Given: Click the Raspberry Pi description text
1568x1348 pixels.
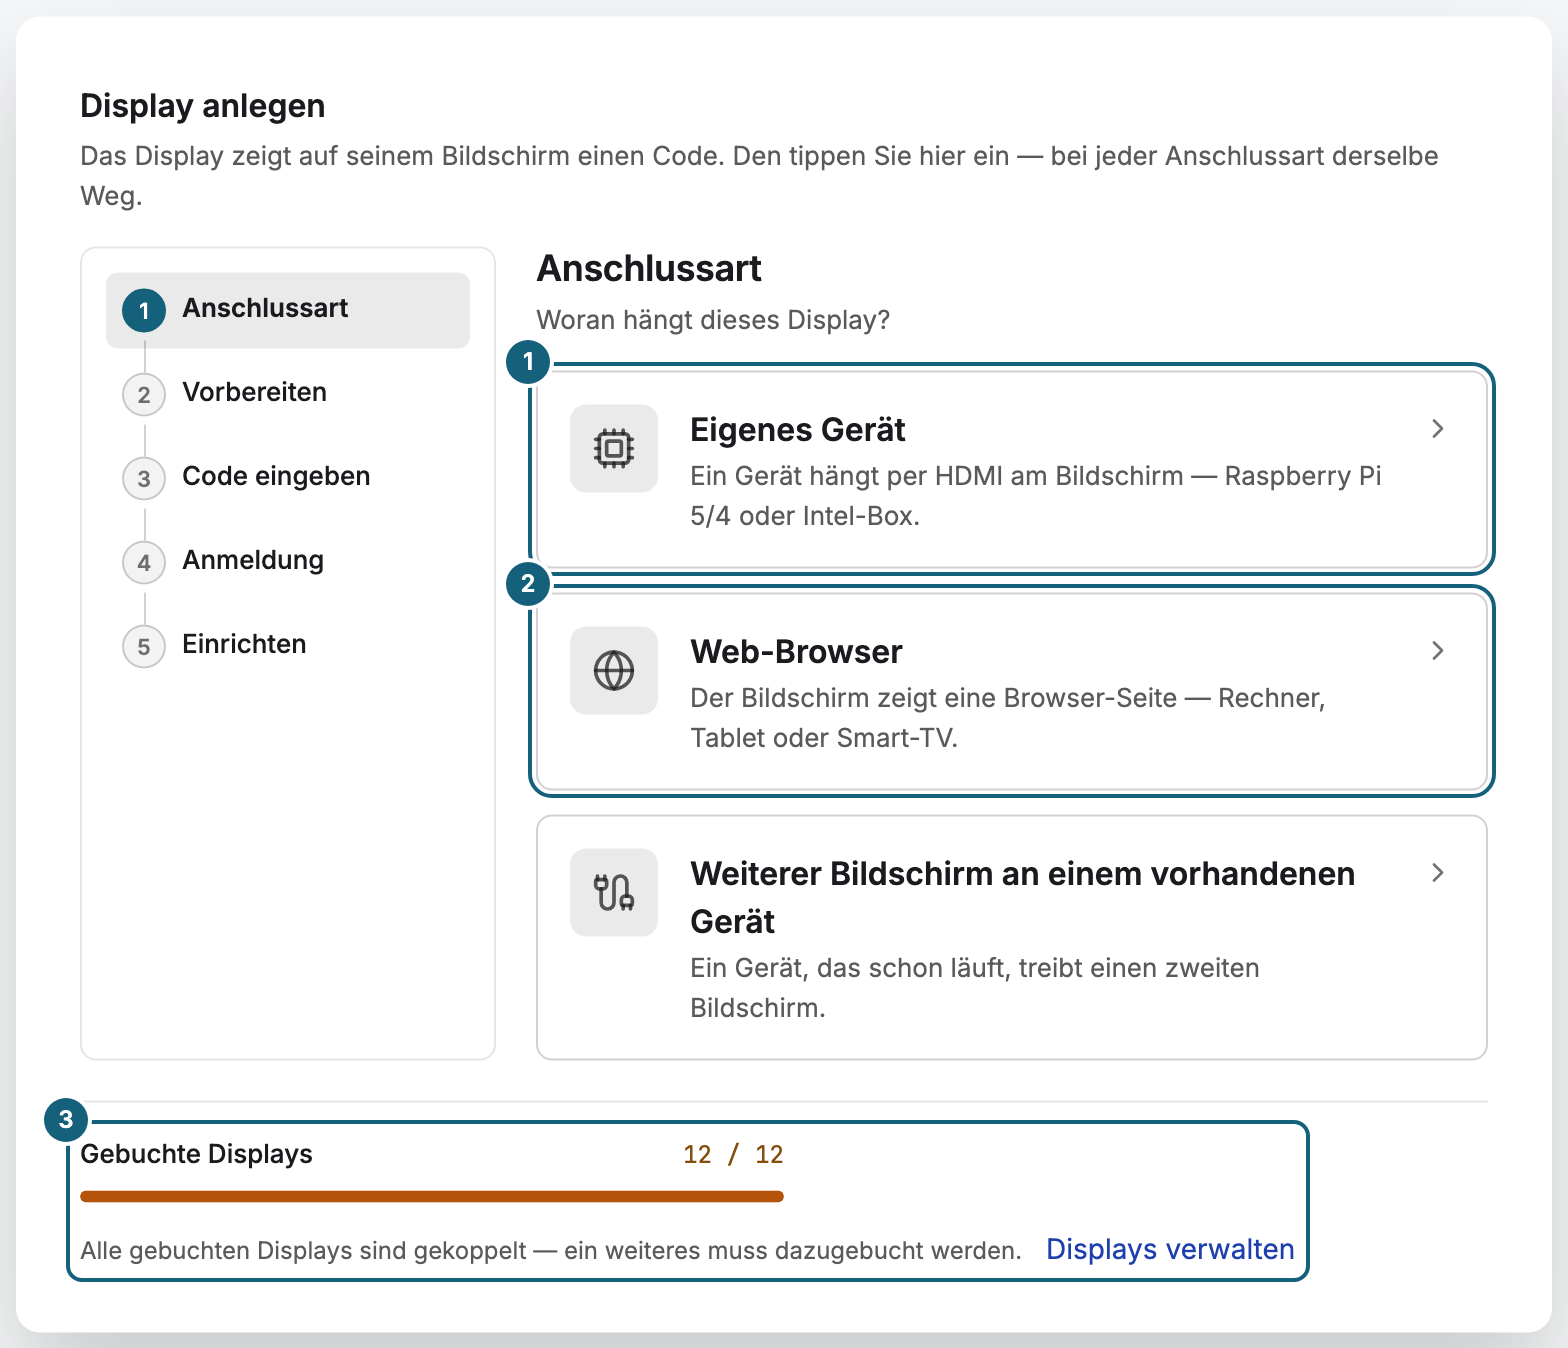Looking at the screenshot, I should tap(1036, 496).
